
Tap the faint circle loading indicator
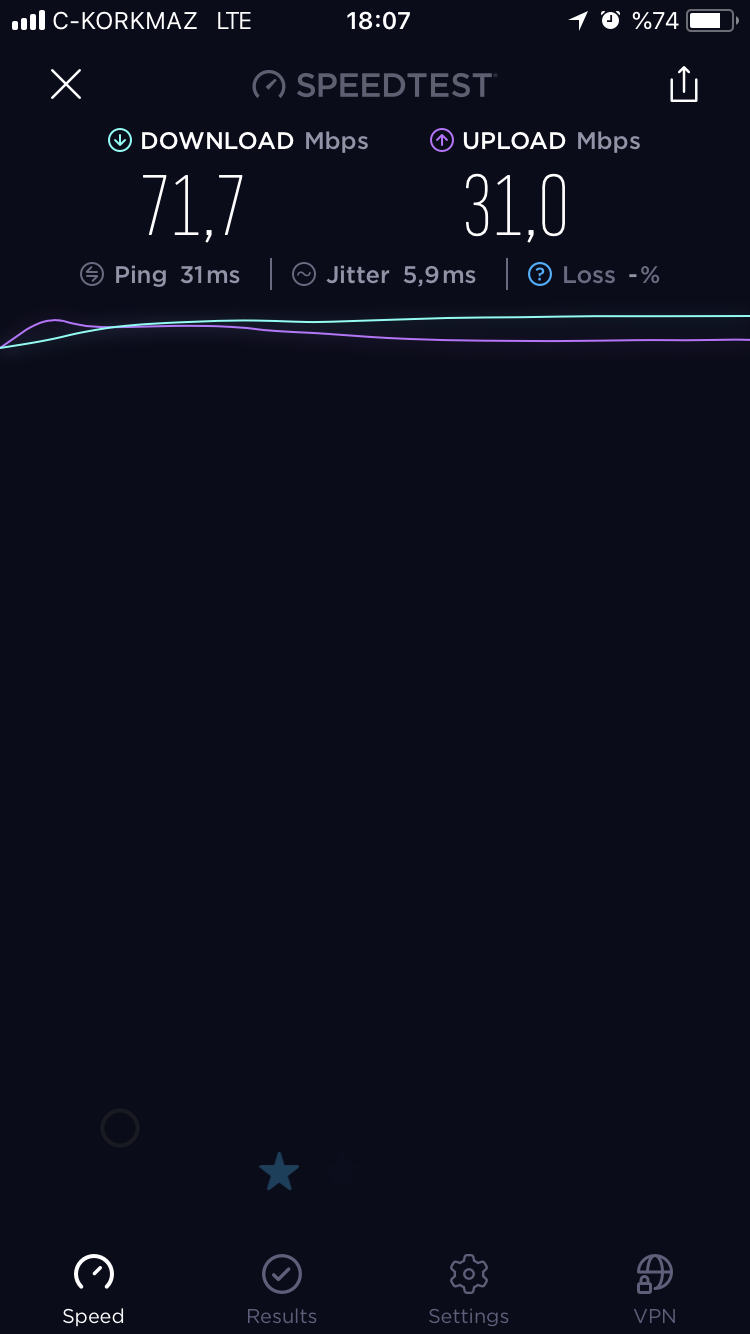(120, 1128)
